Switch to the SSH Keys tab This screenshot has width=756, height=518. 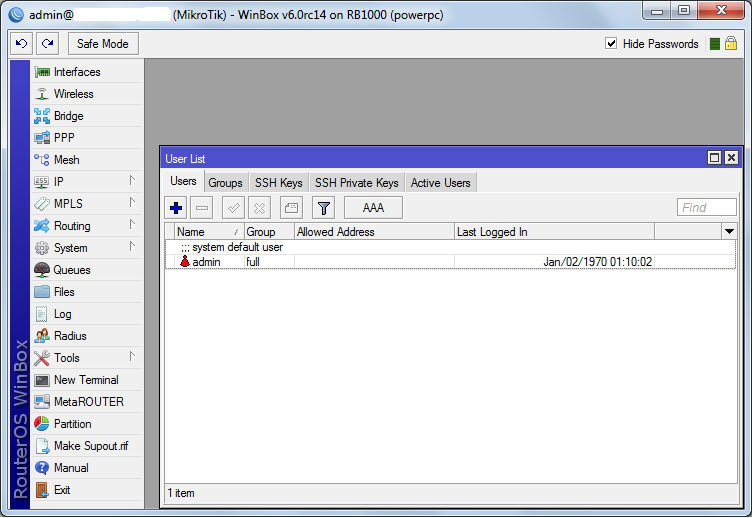point(279,183)
